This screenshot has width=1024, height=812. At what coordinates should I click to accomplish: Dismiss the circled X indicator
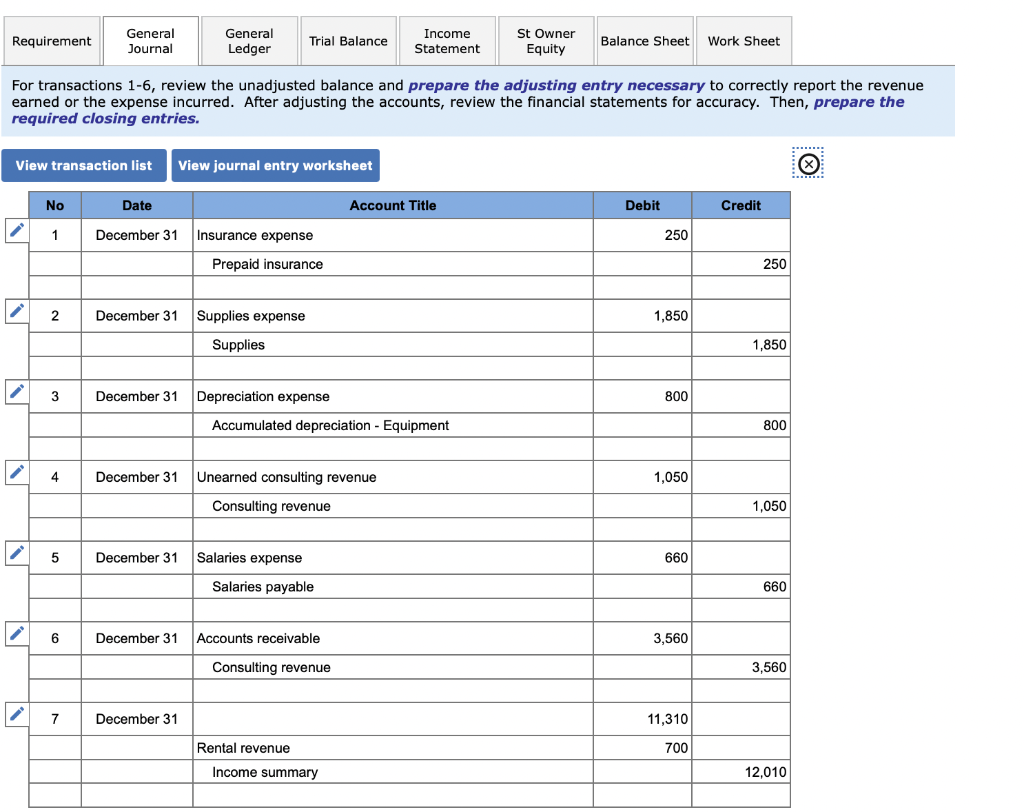808,163
